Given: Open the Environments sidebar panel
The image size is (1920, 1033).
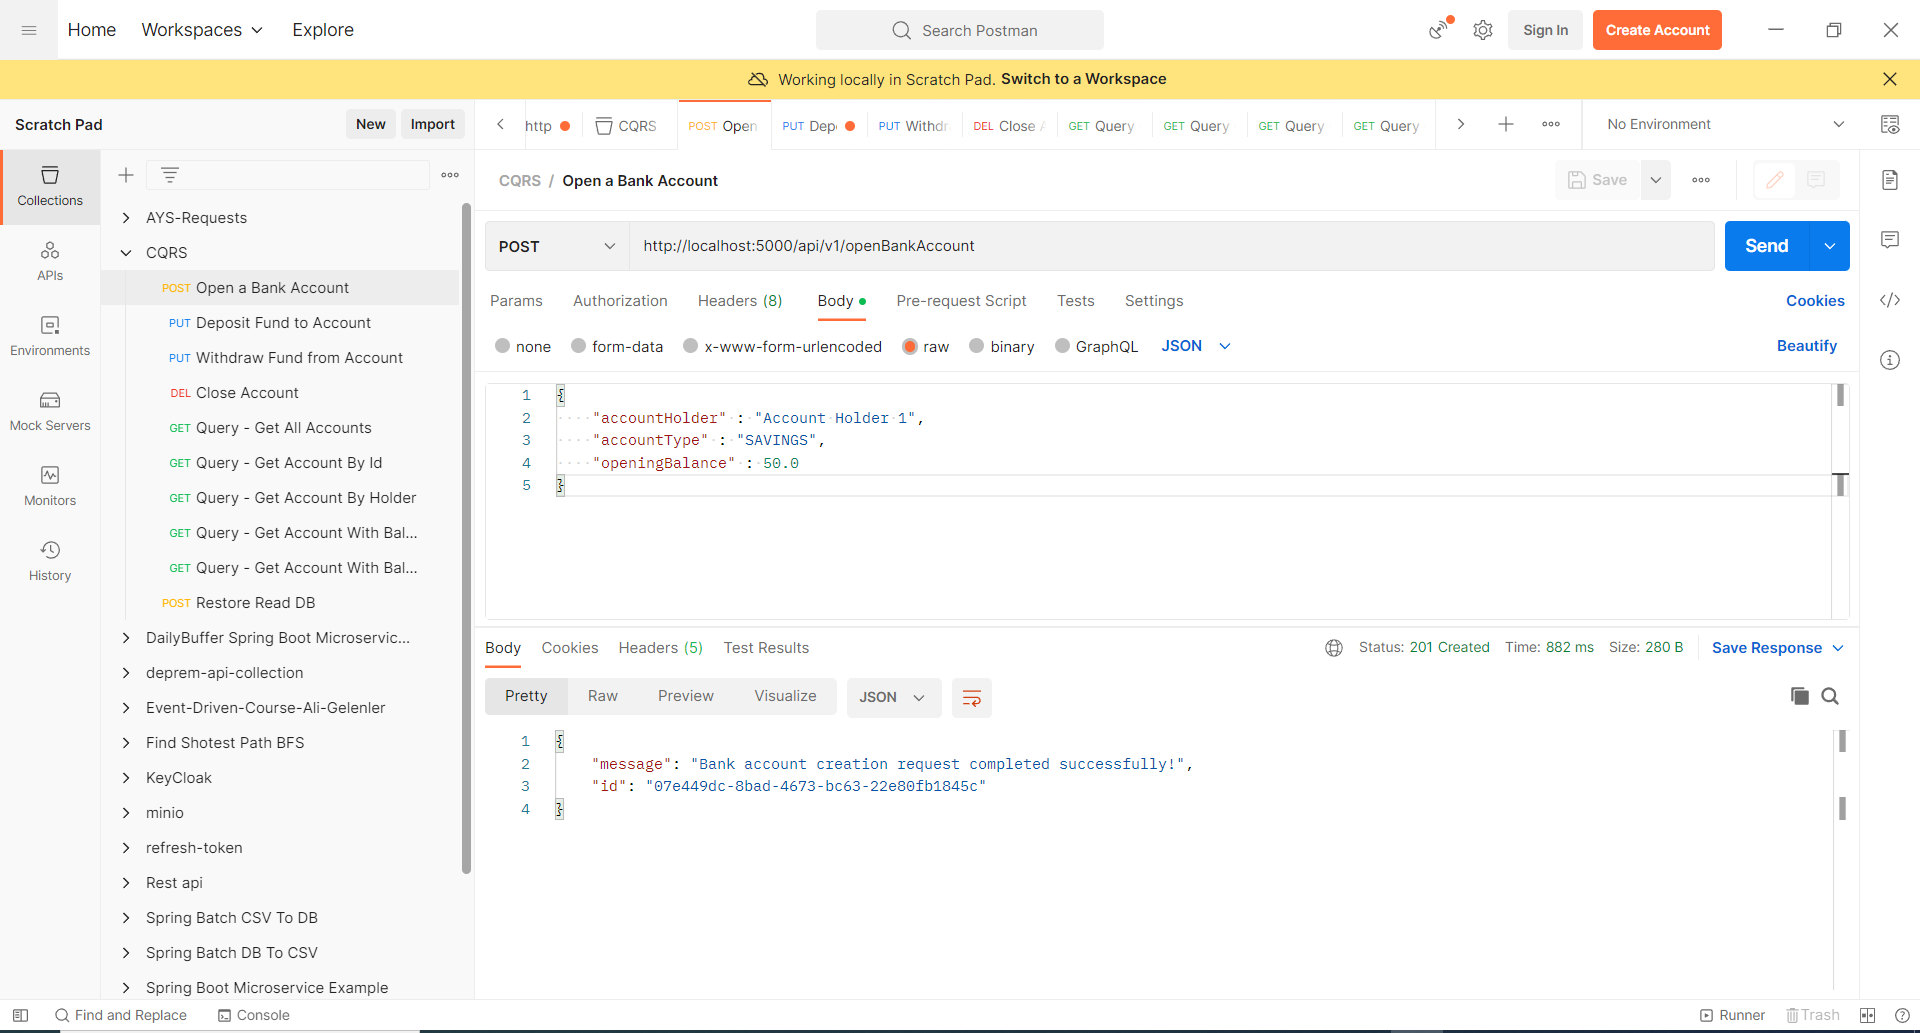Looking at the screenshot, I should click(x=50, y=337).
